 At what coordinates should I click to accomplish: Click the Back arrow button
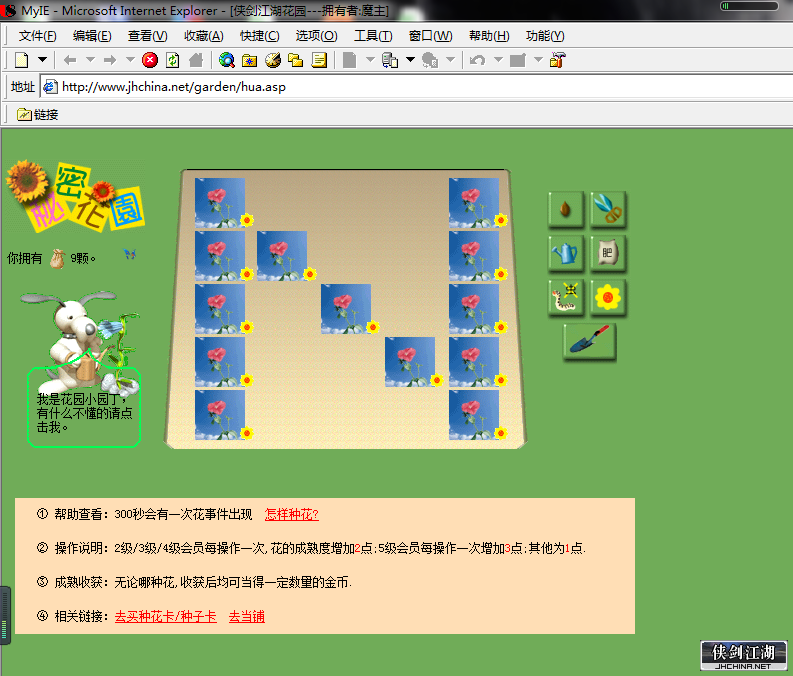coord(70,60)
